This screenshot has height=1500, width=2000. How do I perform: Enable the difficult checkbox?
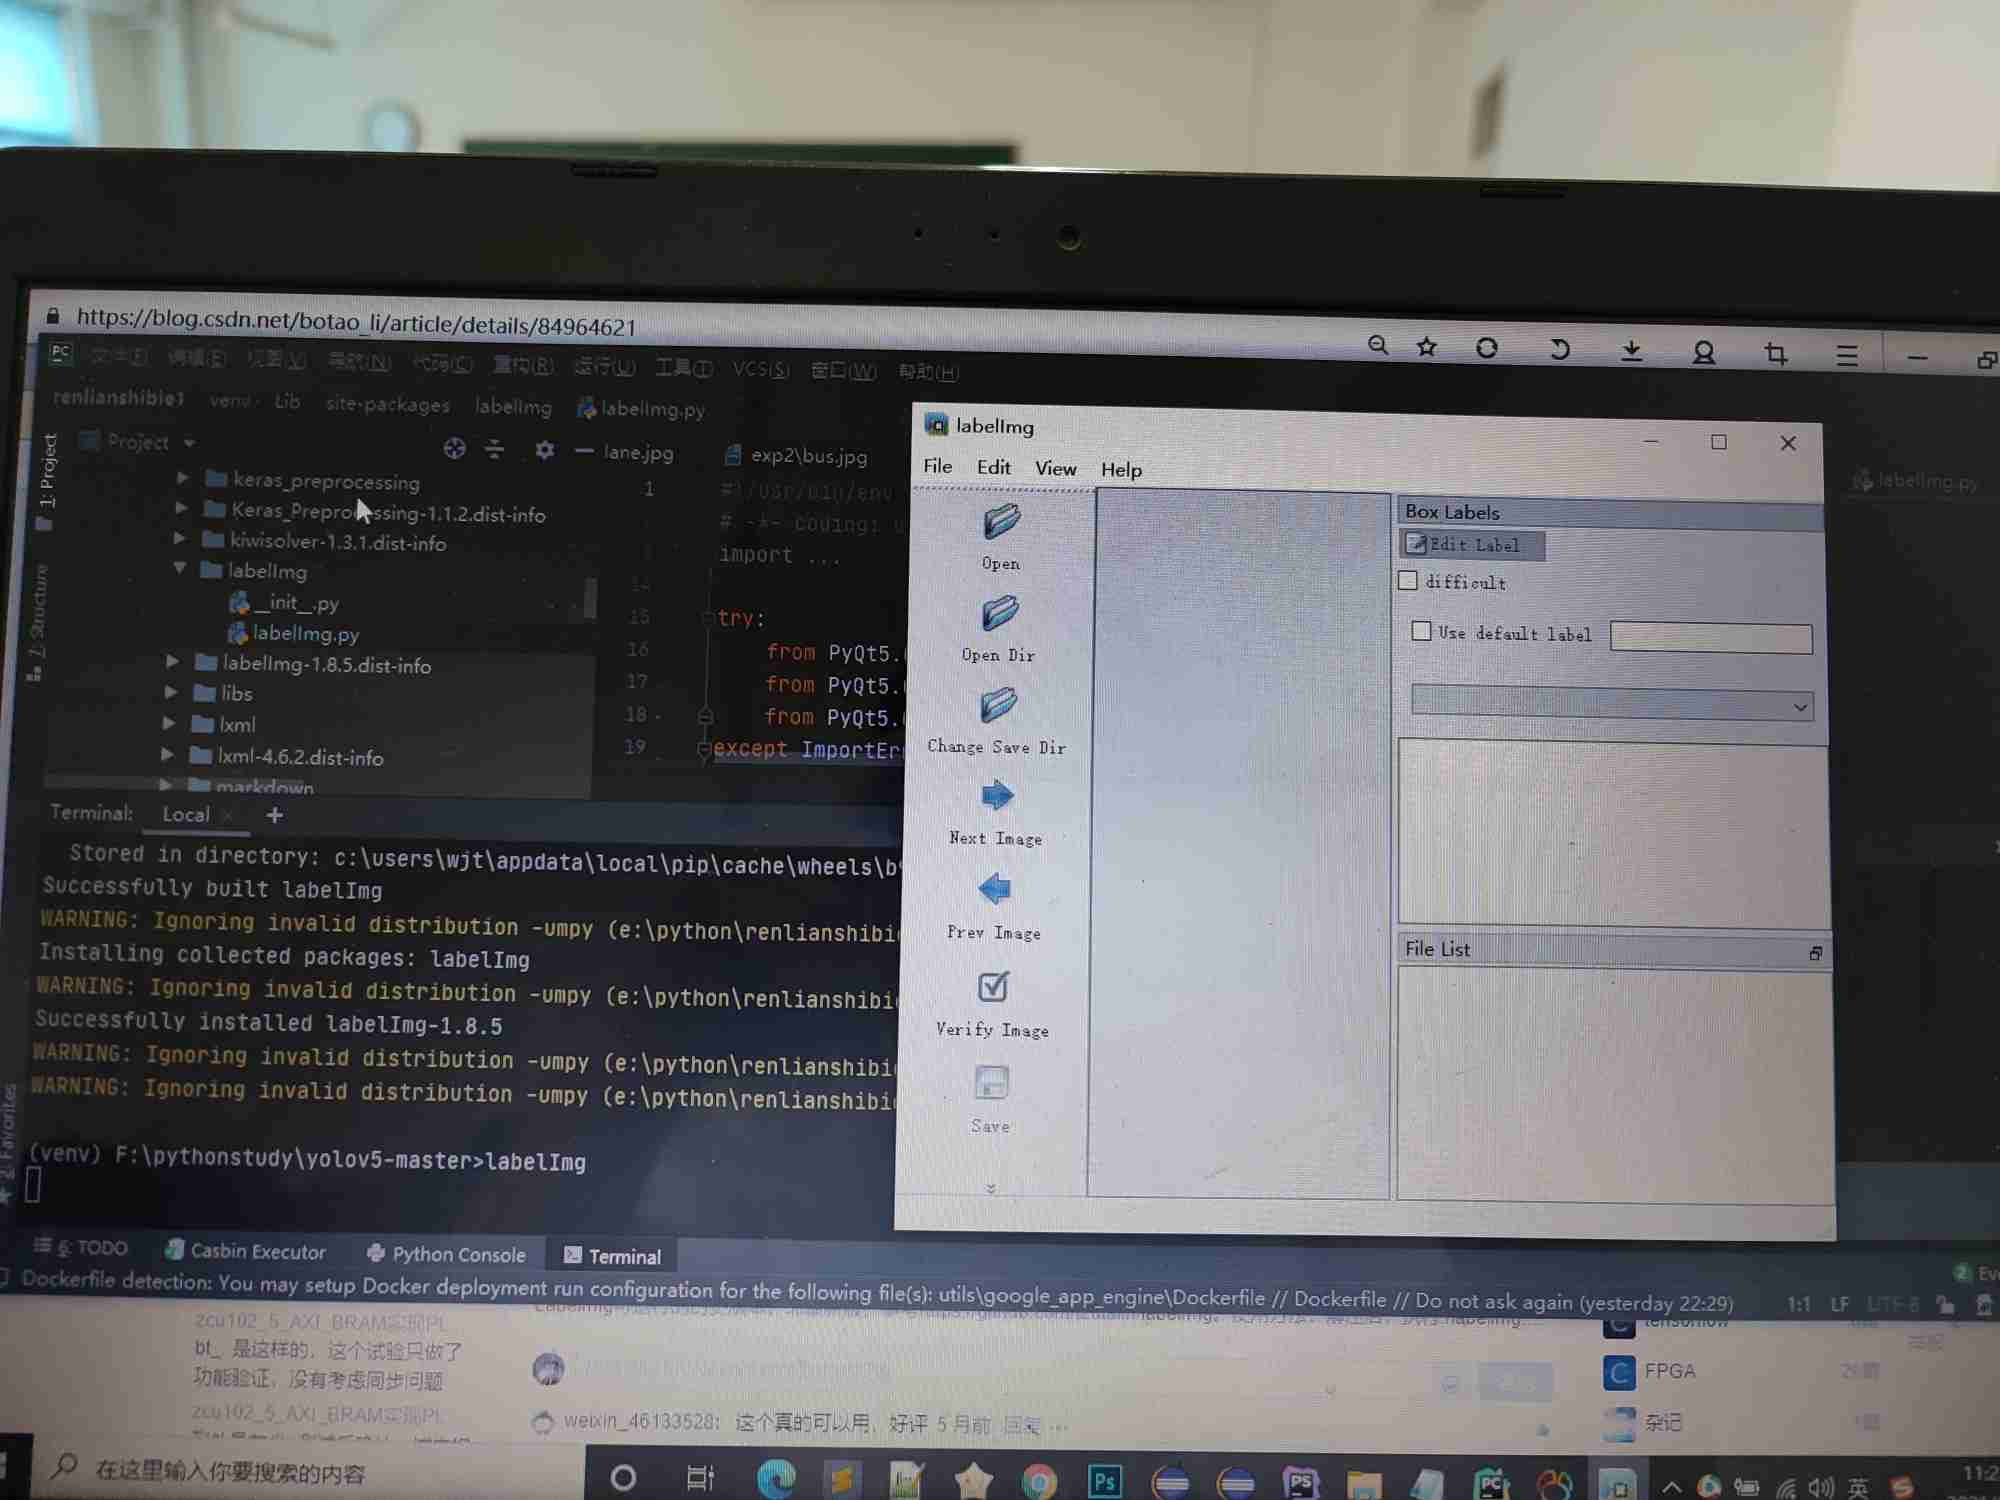click(1408, 581)
